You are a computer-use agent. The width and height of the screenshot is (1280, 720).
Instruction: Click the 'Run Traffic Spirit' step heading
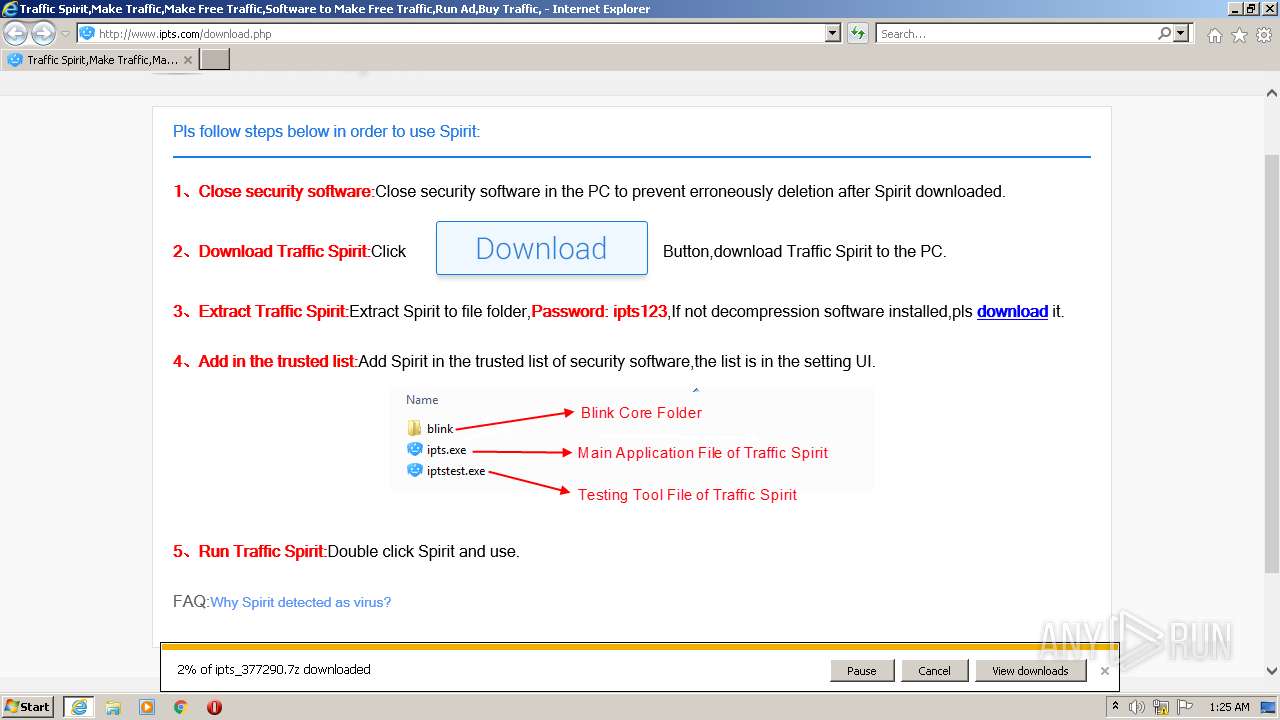(262, 551)
